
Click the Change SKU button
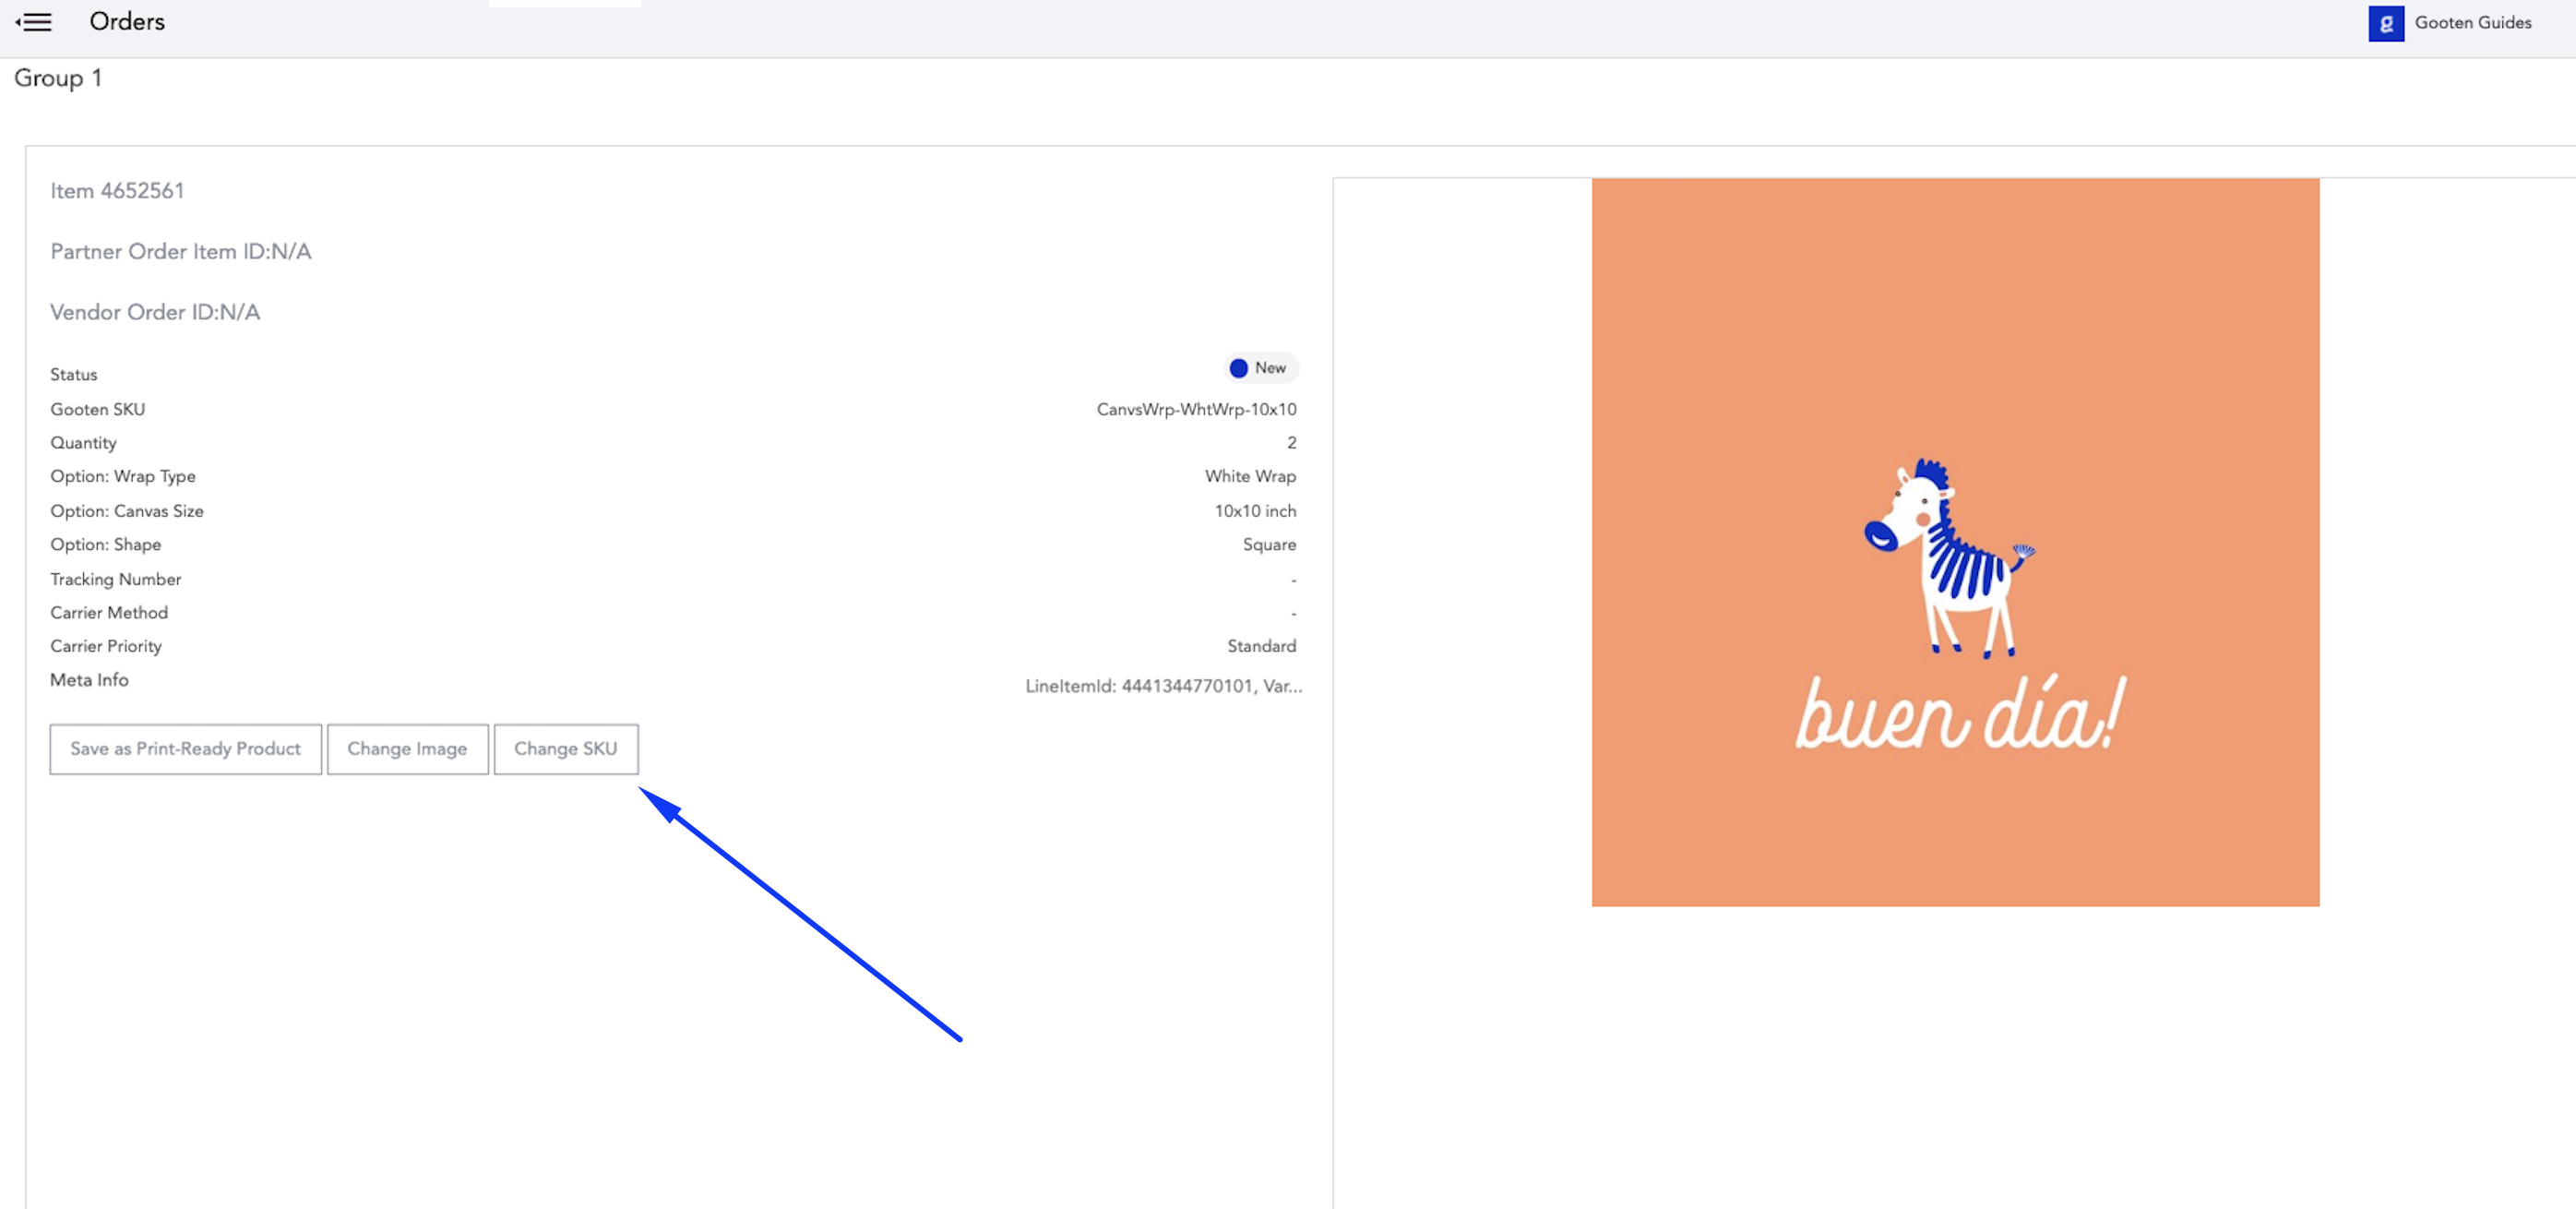tap(566, 749)
